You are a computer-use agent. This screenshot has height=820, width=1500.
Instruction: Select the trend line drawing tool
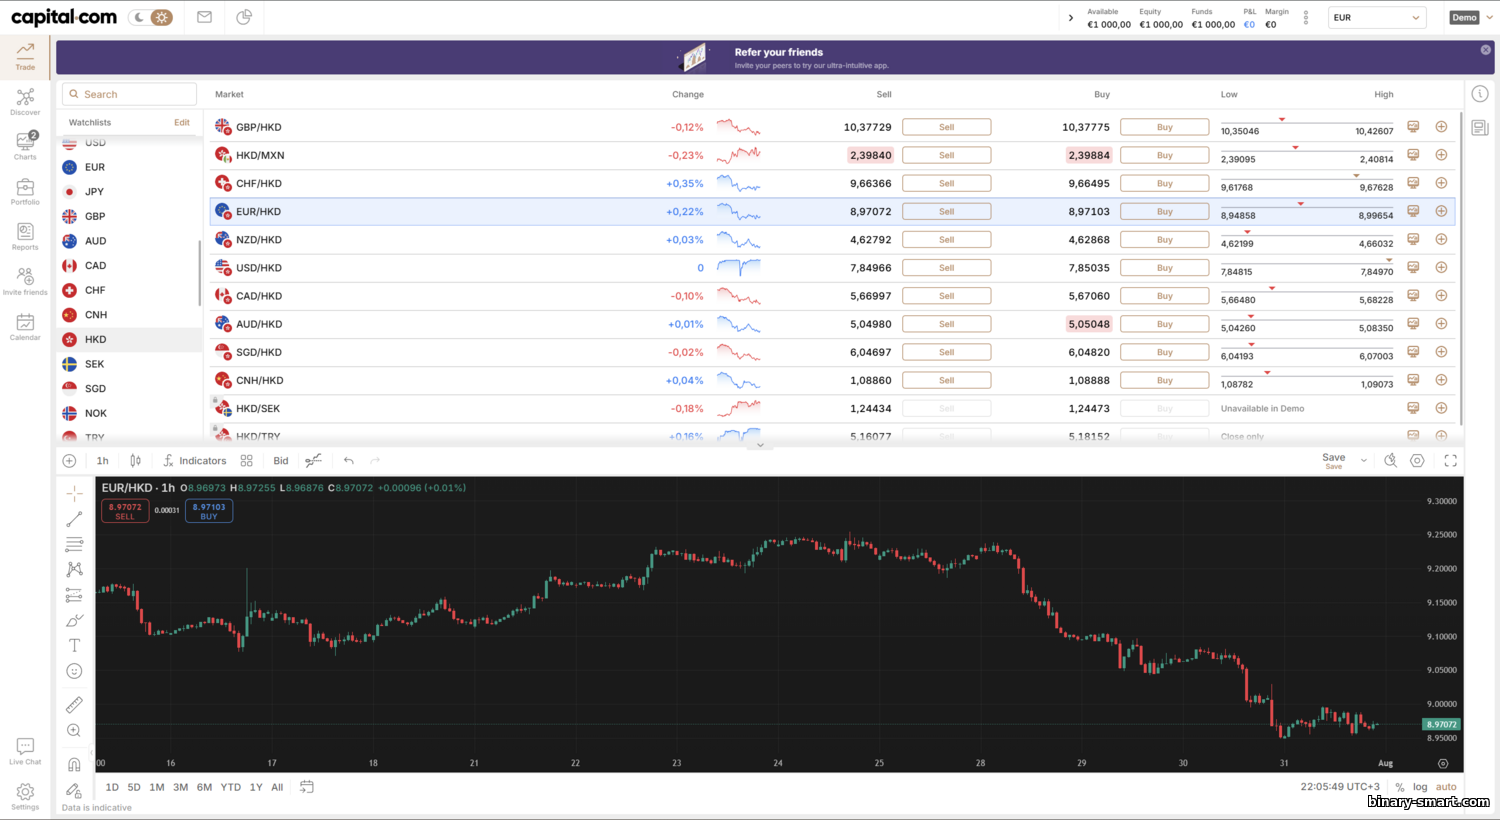click(74, 519)
